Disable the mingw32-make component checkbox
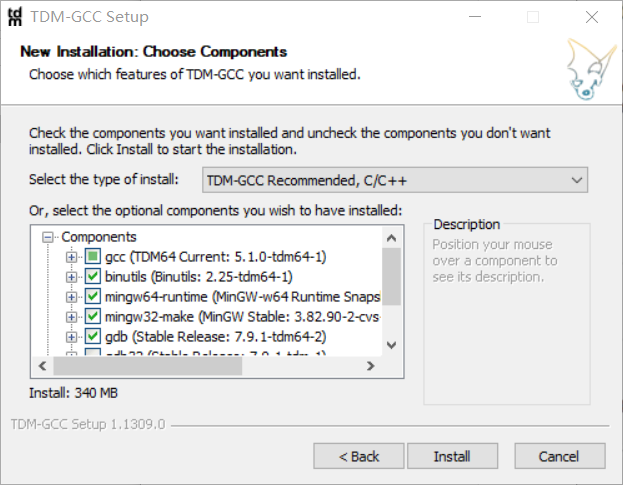This screenshot has height=485, width=623. tap(93, 317)
